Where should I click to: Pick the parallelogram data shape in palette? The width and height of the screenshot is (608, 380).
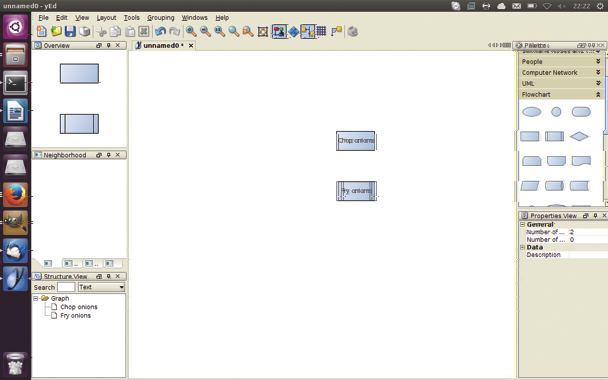tap(530, 186)
